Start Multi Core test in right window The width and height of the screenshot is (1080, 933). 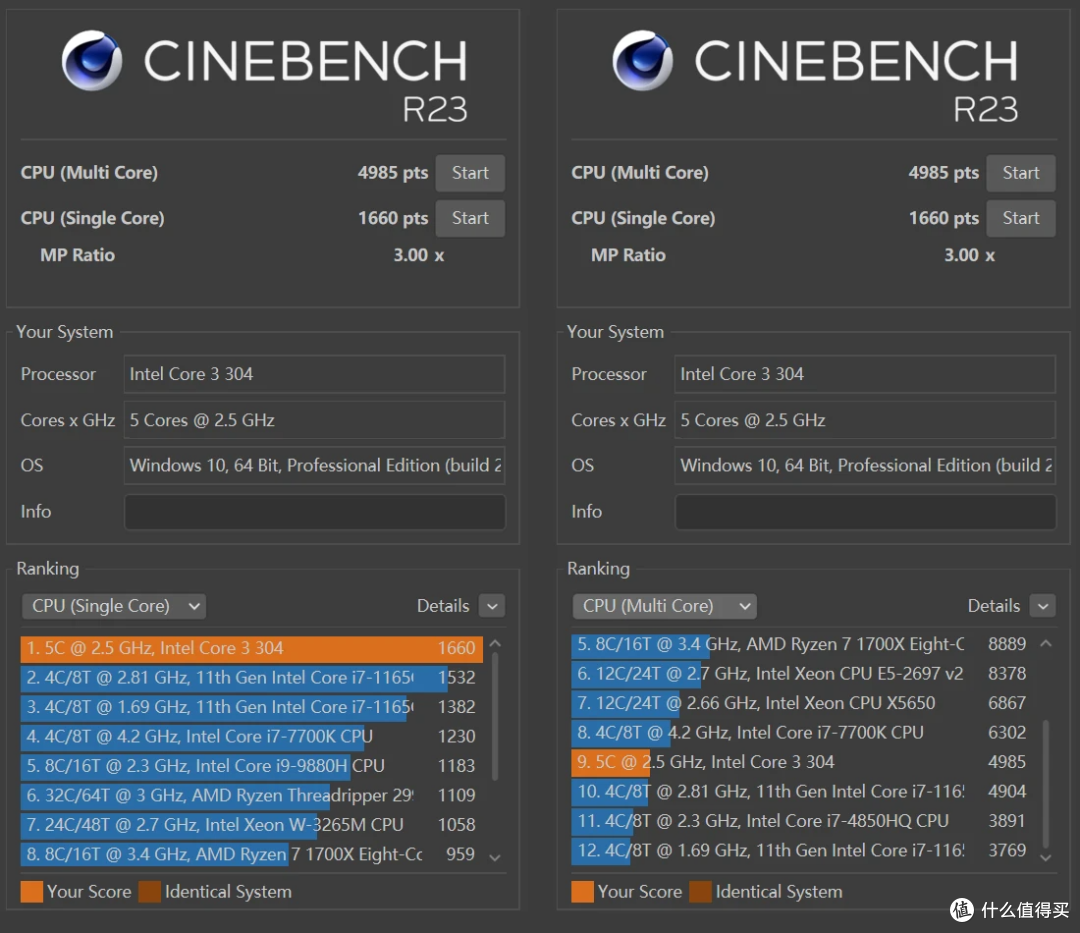(1021, 173)
